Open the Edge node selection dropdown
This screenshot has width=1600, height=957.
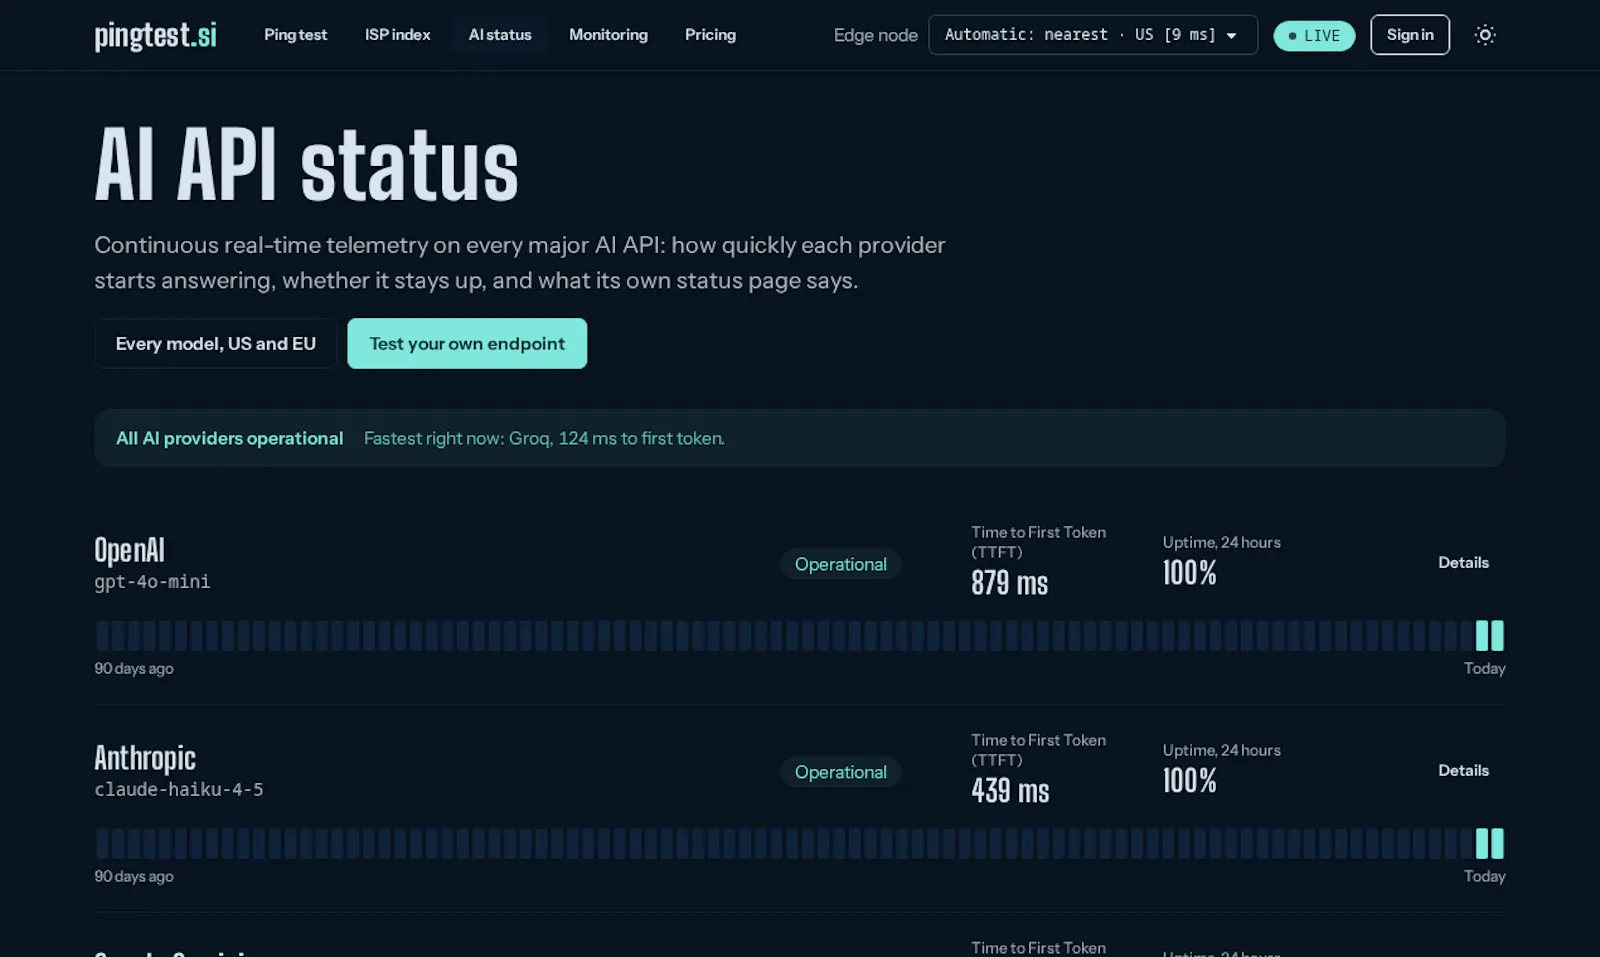[x=1093, y=35]
